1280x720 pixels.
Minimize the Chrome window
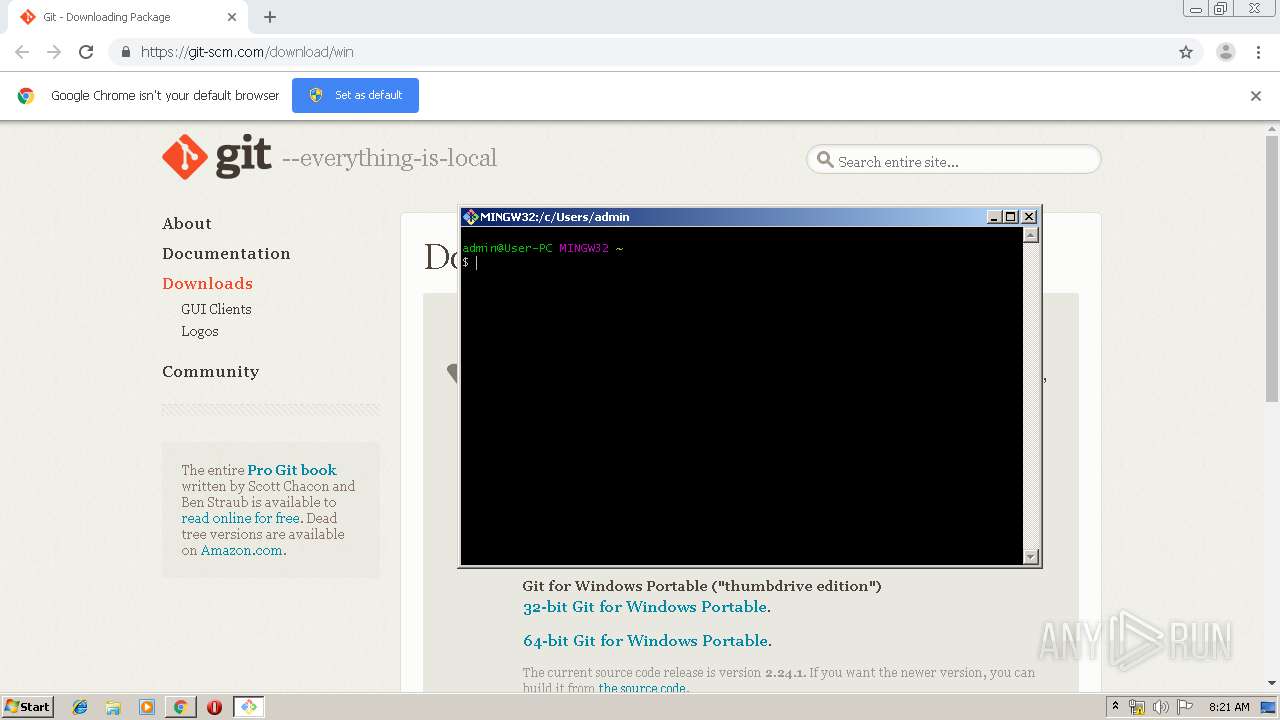[1196, 9]
